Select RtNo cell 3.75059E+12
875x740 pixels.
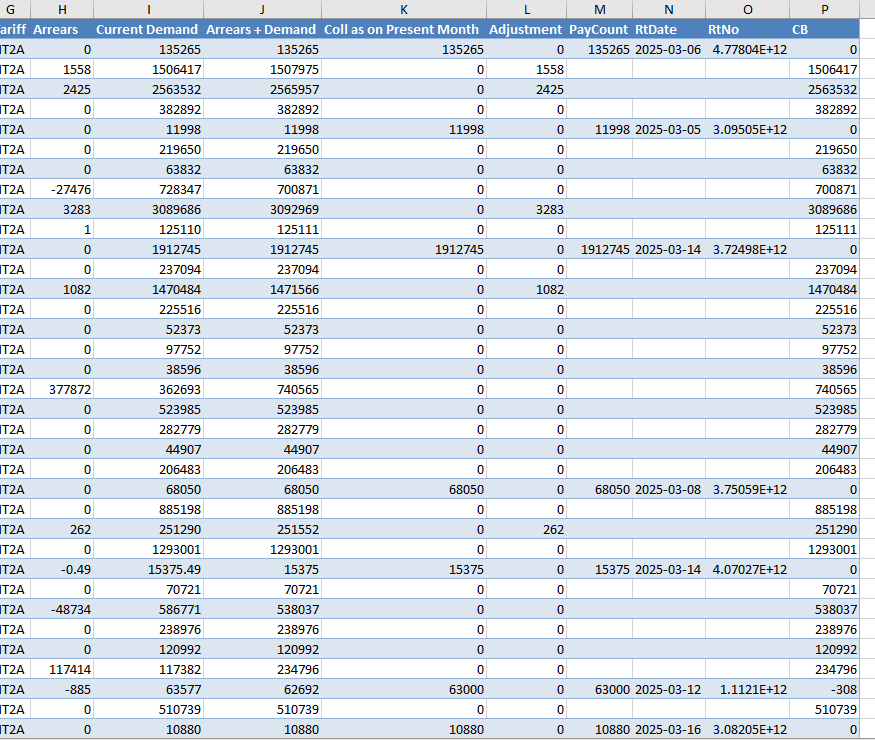coord(747,489)
